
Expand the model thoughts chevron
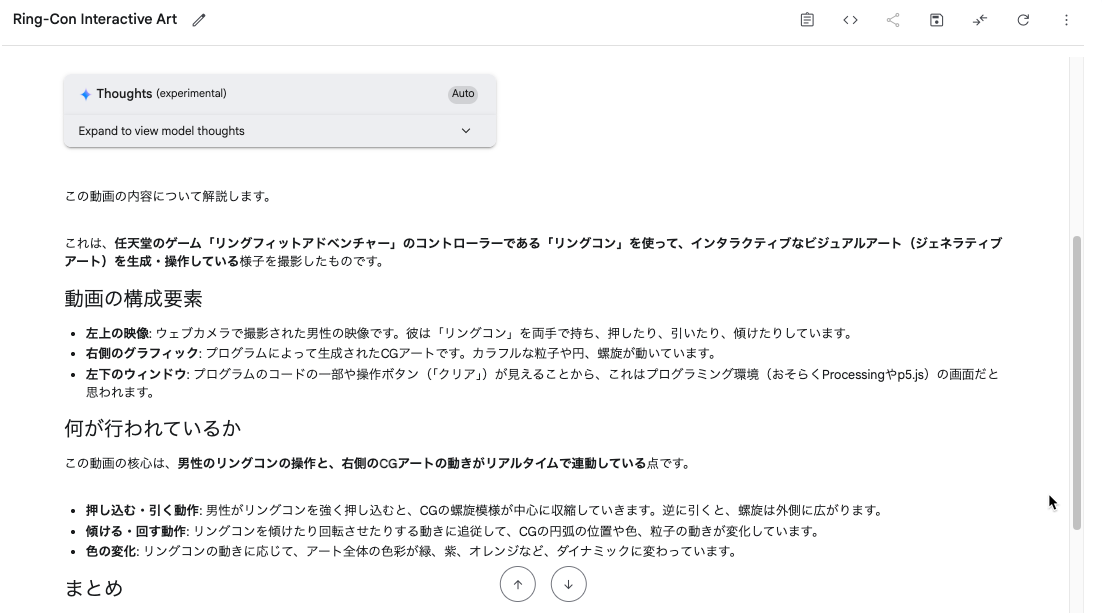[466, 131]
